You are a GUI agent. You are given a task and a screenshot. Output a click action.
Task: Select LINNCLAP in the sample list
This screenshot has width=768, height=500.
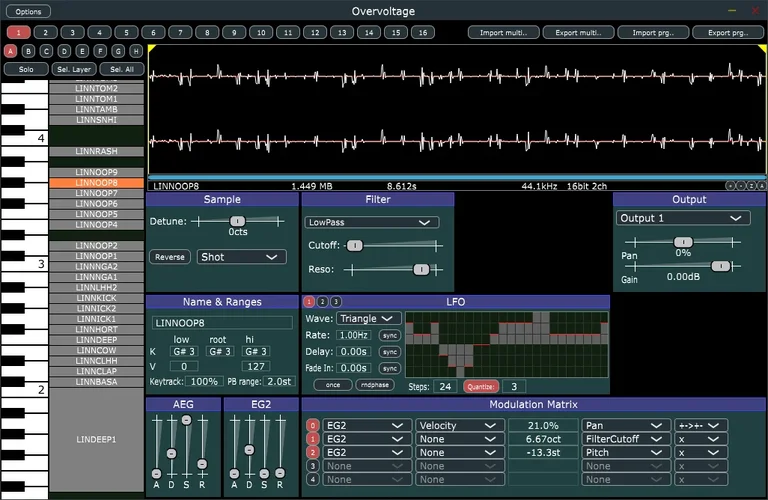pos(96,371)
